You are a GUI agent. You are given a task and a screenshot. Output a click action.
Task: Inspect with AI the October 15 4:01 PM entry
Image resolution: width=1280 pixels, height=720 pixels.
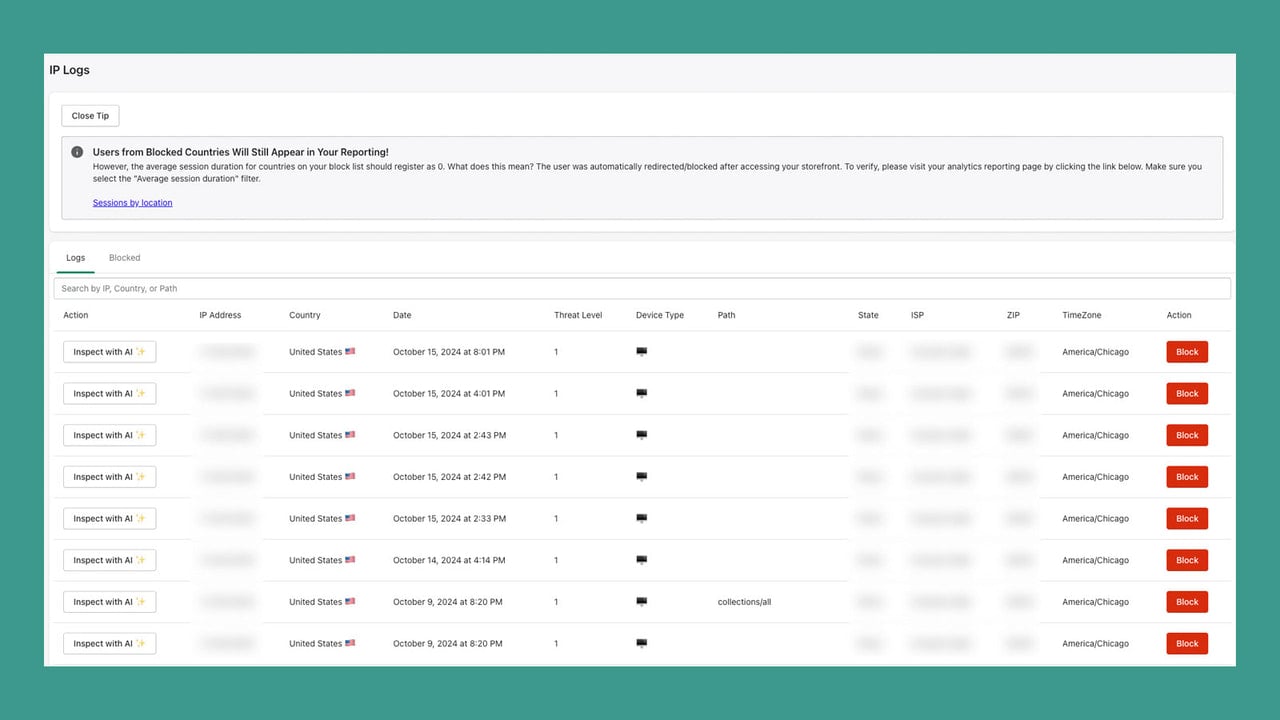[x=109, y=394]
